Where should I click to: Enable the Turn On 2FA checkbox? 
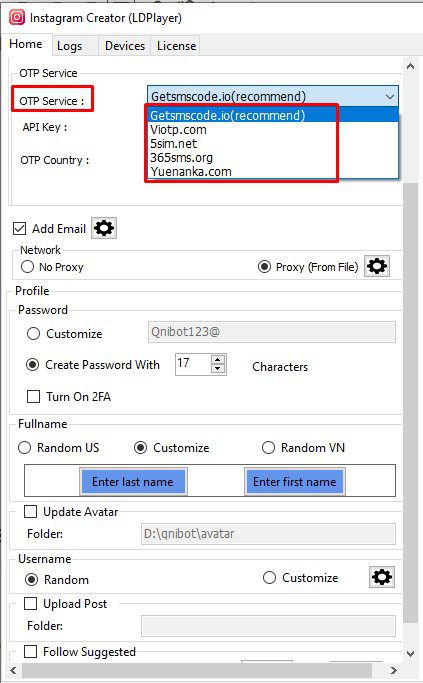(33, 397)
